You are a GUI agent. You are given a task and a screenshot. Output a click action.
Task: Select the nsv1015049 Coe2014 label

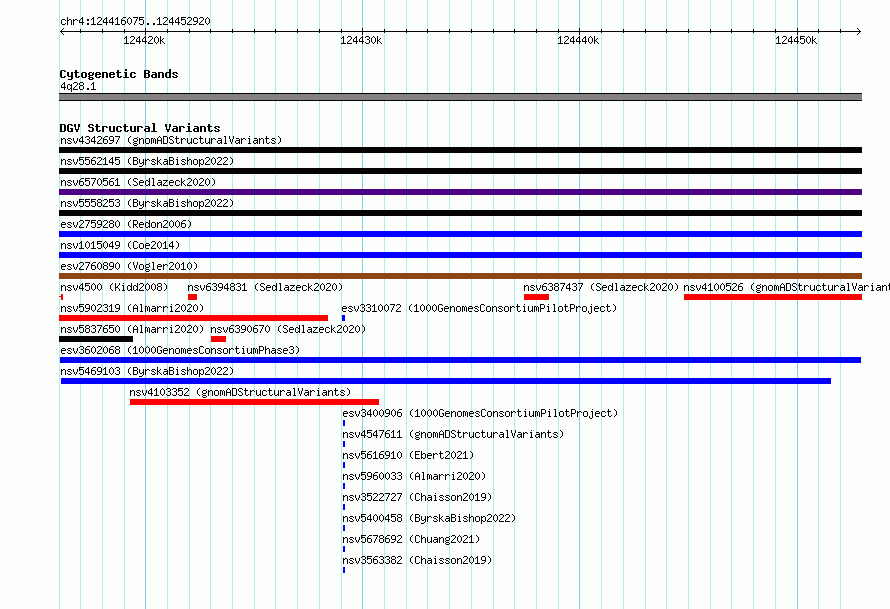click(x=120, y=245)
